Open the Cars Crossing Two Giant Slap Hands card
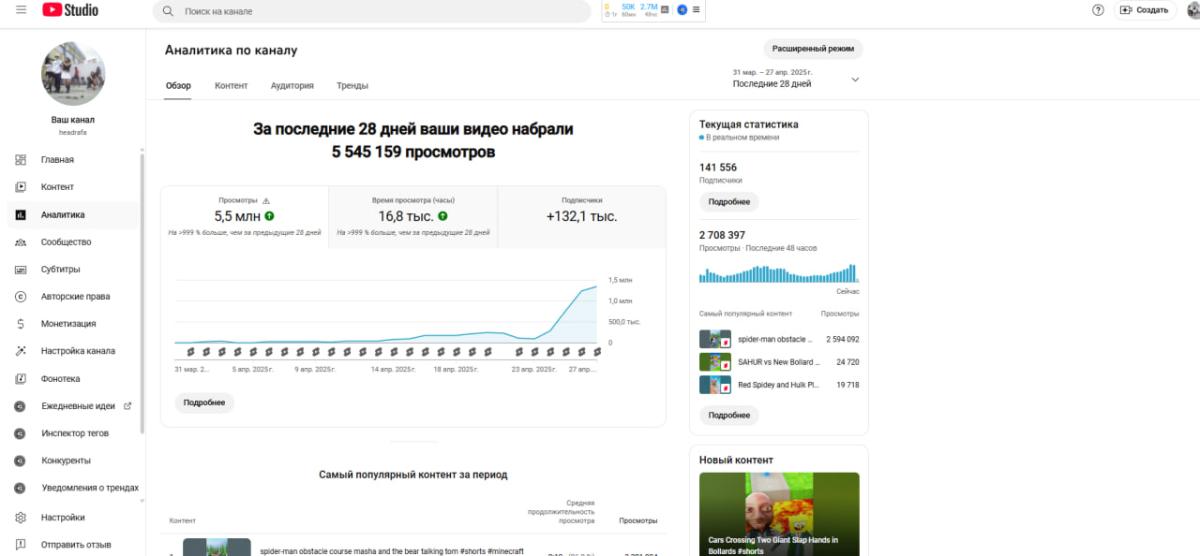The height and width of the screenshot is (556, 1200). point(779,514)
